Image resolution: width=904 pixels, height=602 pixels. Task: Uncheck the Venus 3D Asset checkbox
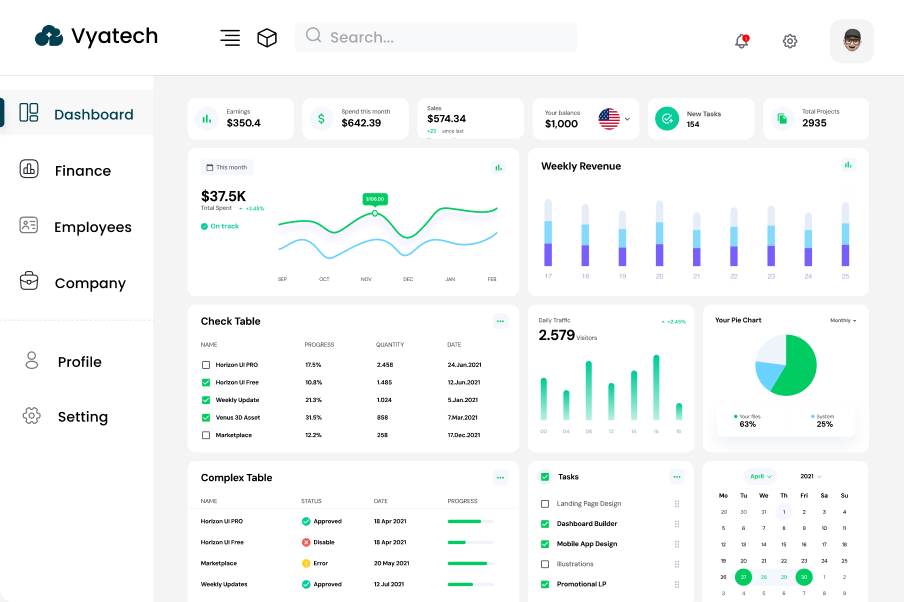(206, 417)
